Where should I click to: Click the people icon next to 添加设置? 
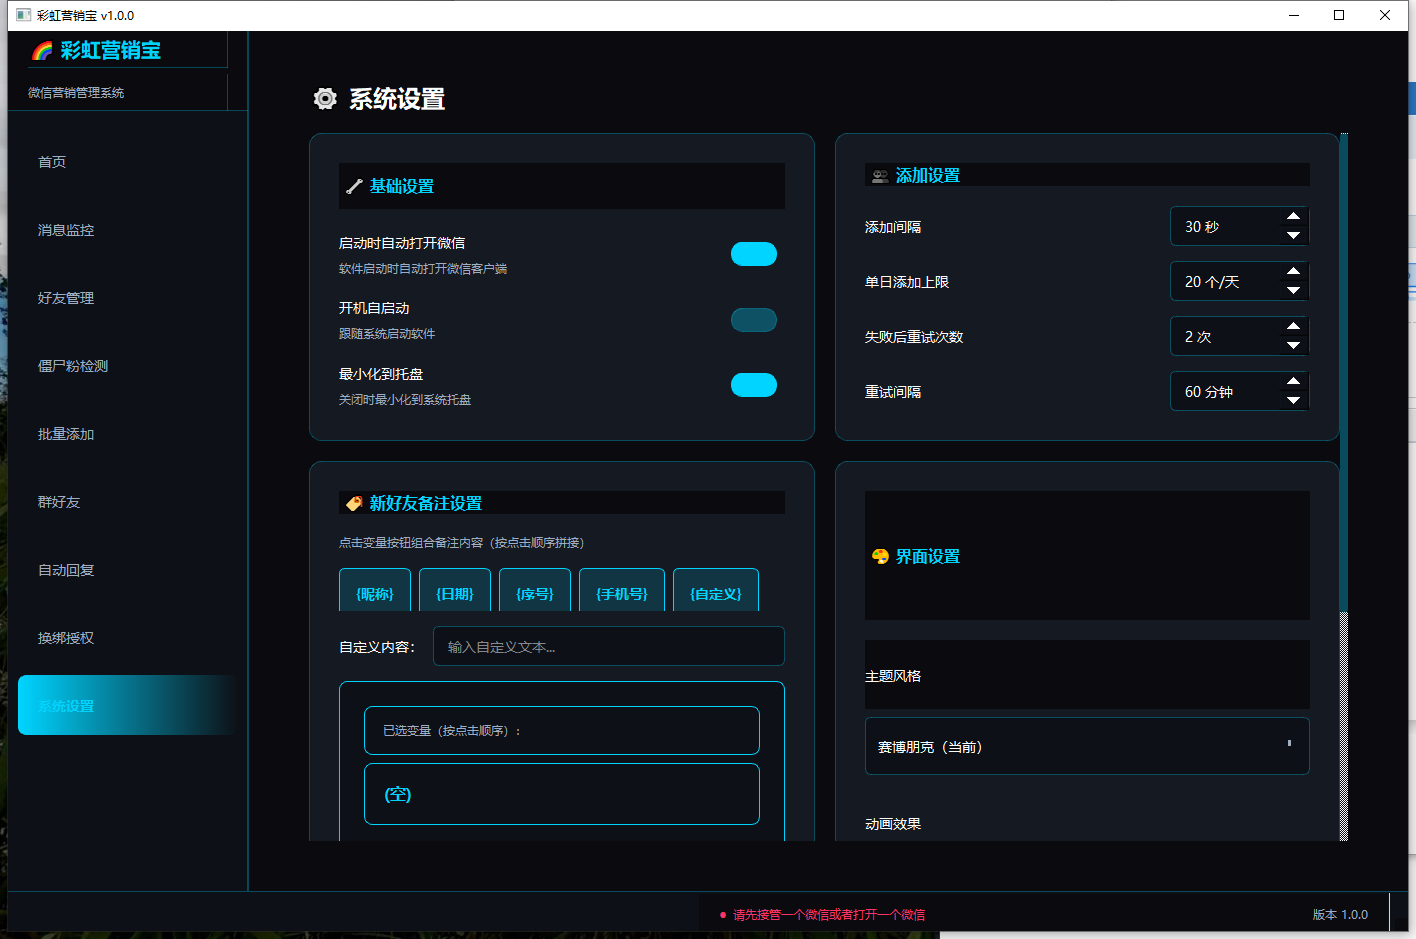coord(880,176)
